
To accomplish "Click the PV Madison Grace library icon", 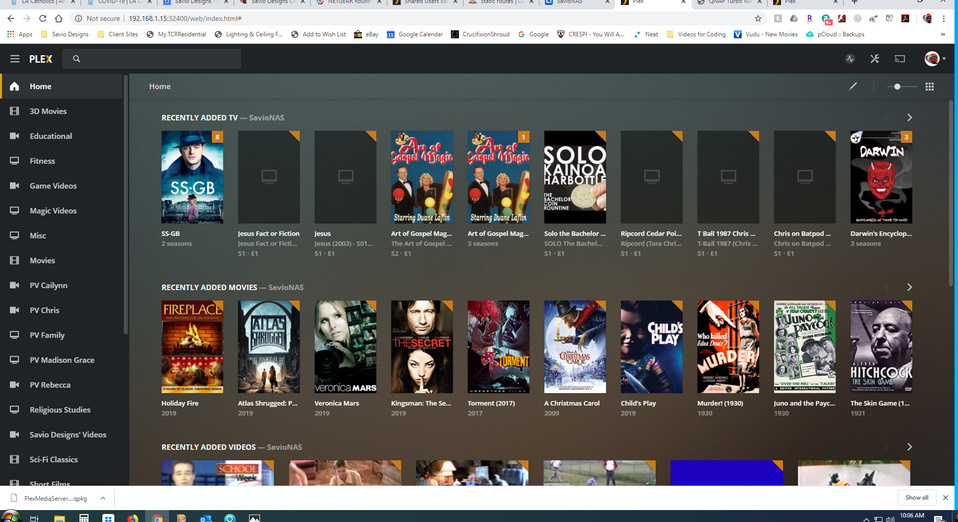I will [x=15, y=360].
